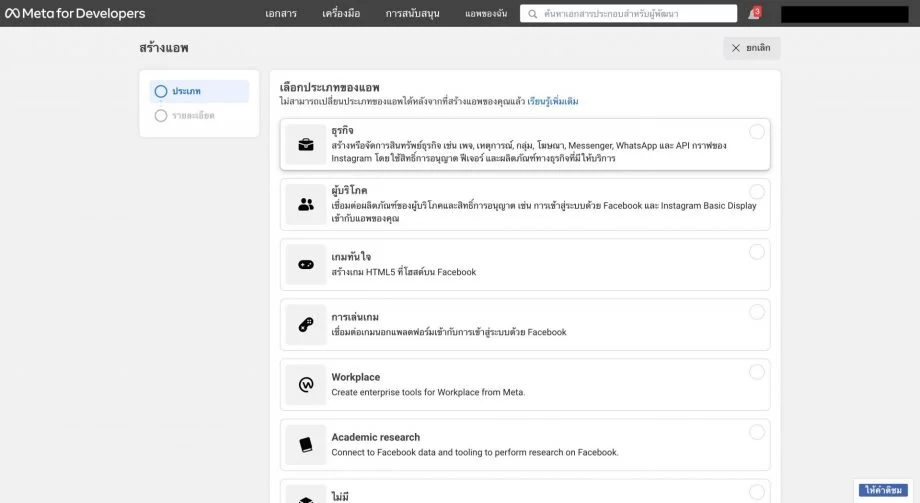Select the การเล่นเกม radio button
This screenshot has width=920, height=503.
[x=757, y=312]
